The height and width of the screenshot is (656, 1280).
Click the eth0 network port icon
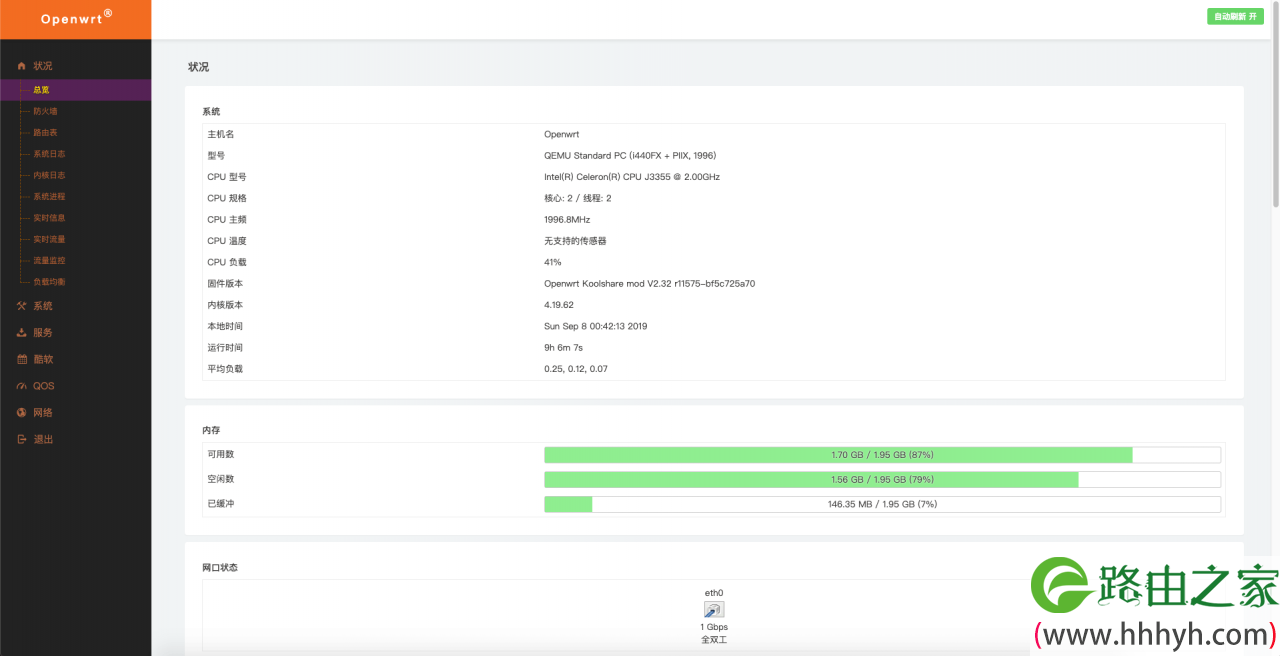[713, 609]
